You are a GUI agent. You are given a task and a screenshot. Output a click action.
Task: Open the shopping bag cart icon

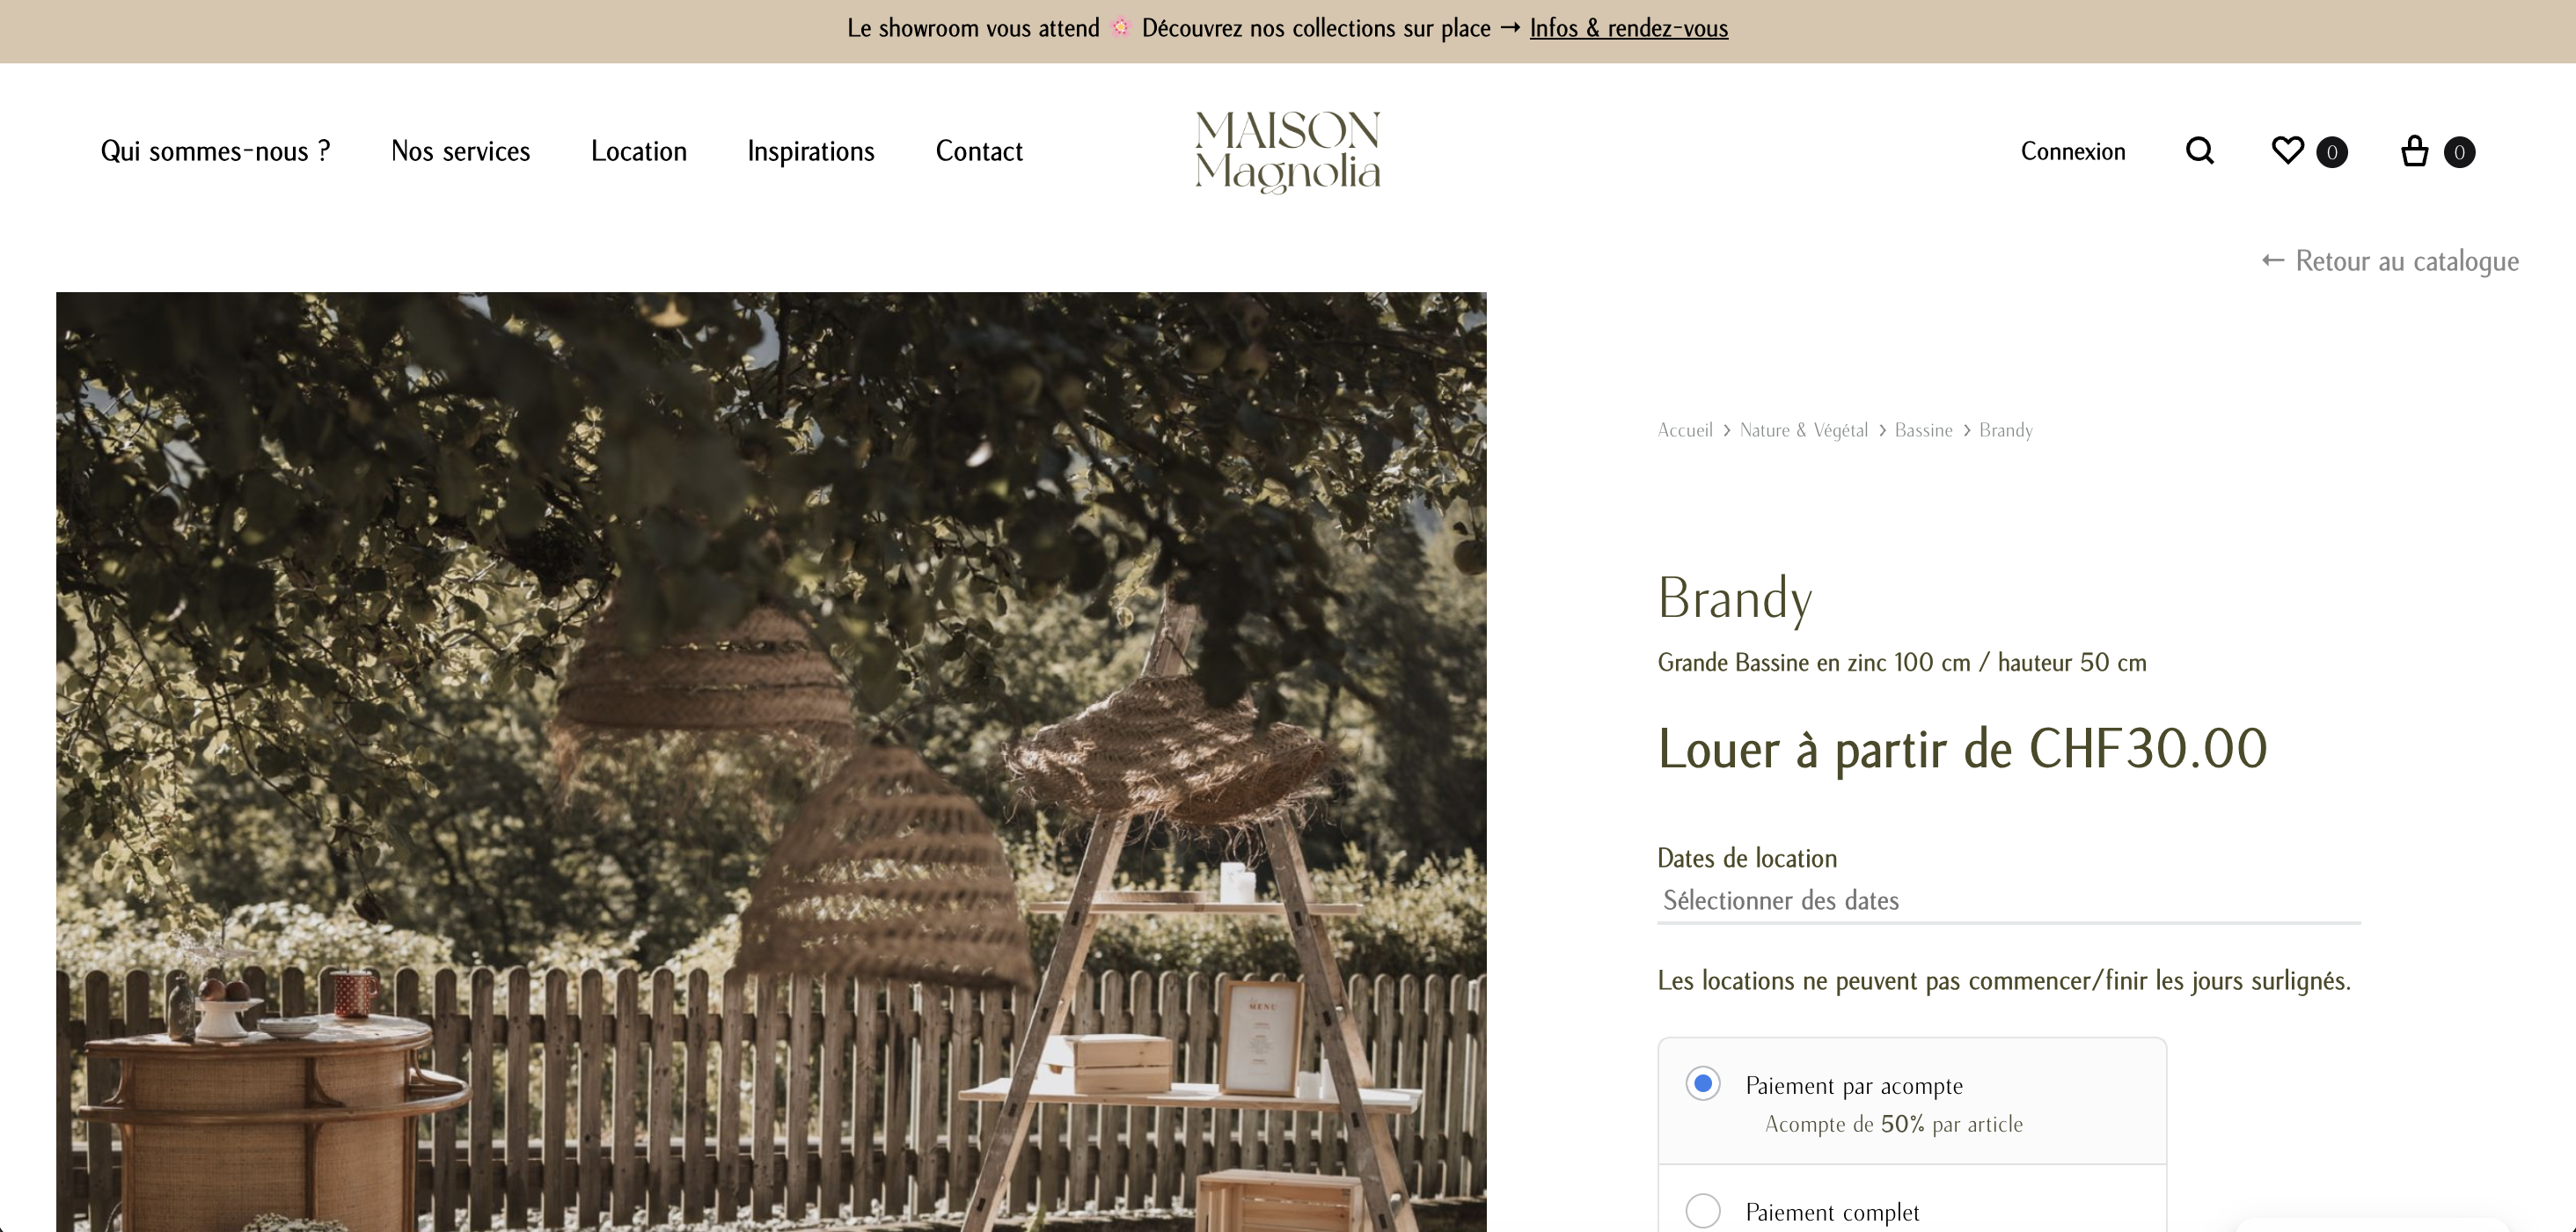pyautogui.click(x=2414, y=151)
